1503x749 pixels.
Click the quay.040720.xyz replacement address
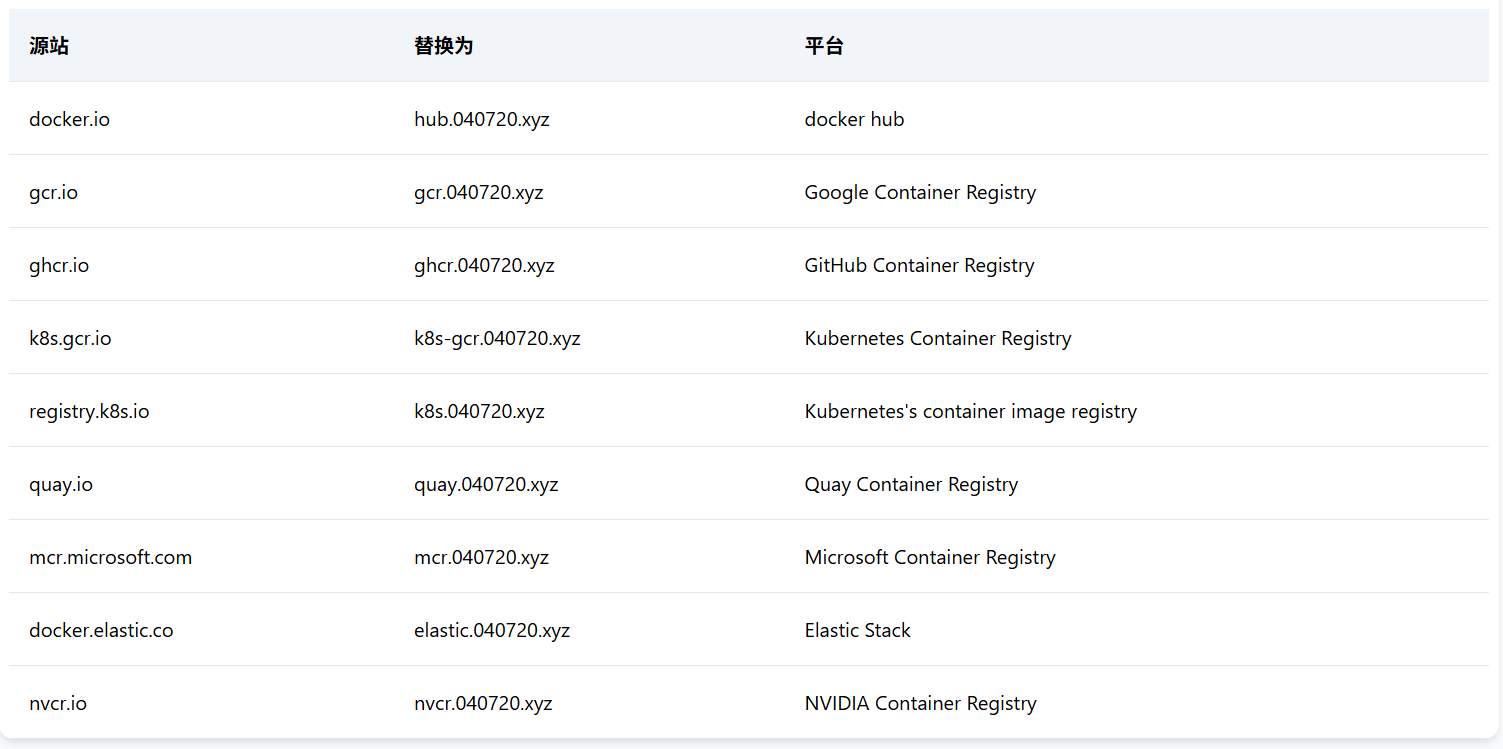[x=486, y=484]
